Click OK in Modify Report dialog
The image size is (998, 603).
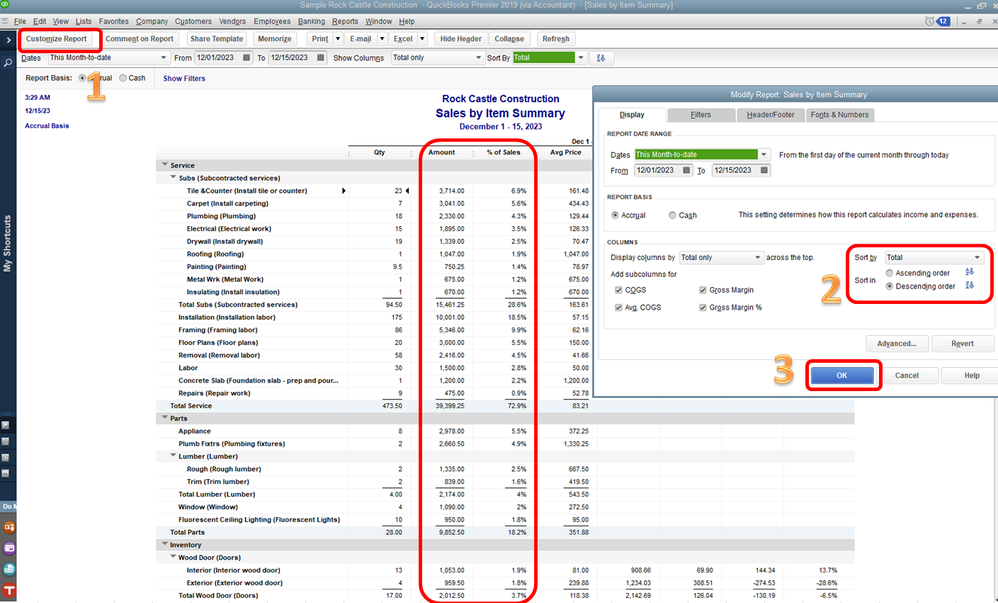(x=841, y=376)
